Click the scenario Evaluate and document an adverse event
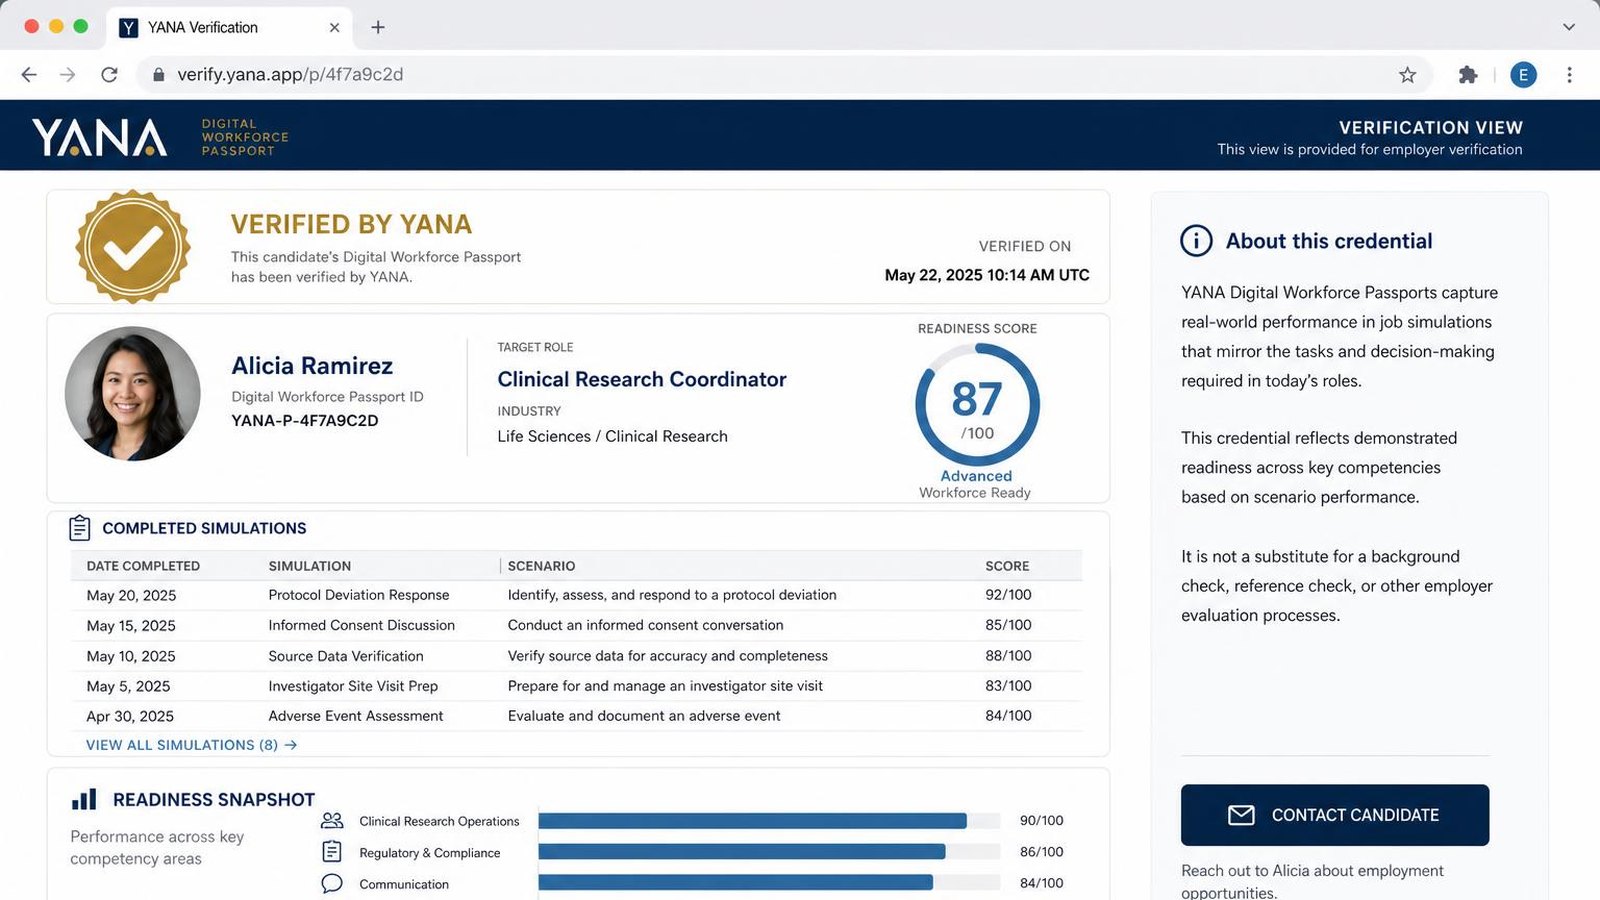 coord(644,716)
